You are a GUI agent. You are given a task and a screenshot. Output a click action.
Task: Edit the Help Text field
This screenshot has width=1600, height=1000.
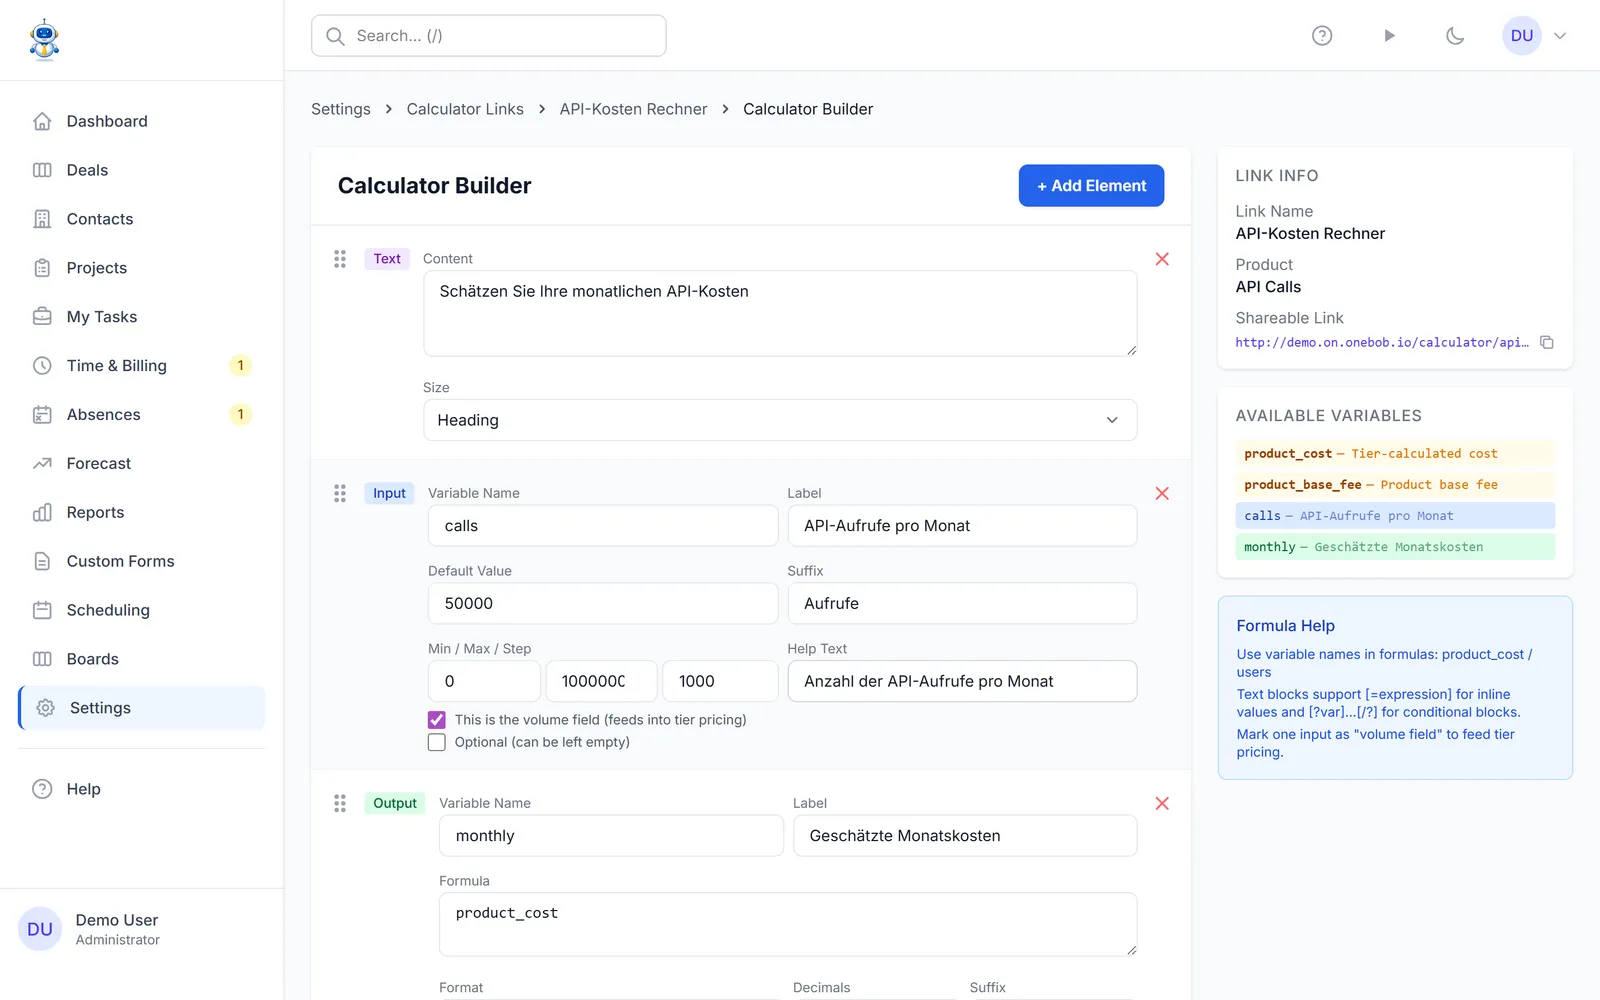[x=962, y=681]
